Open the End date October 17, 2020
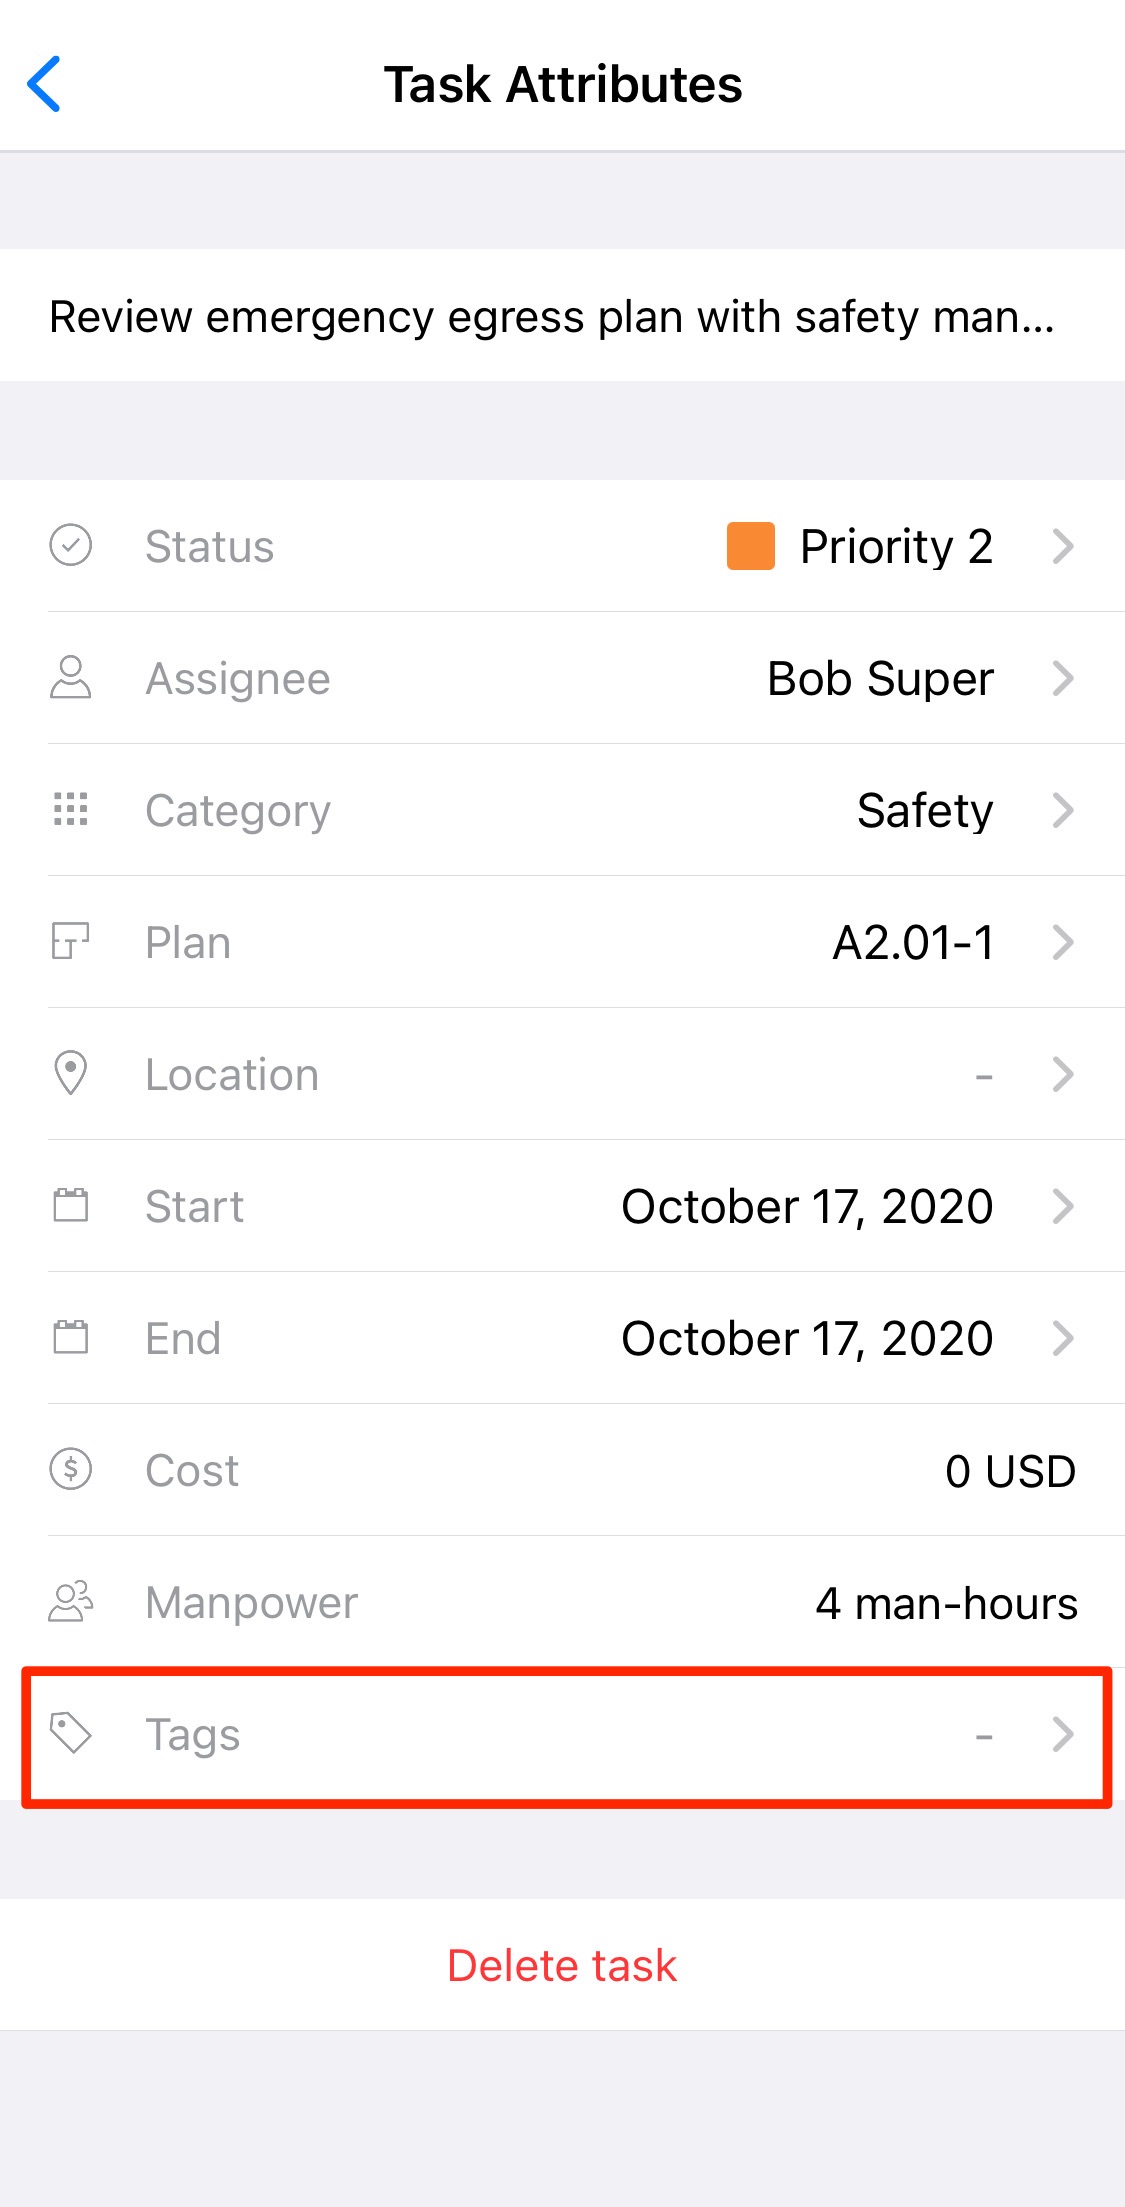Screen dimensions: 1125x2207 (x=807, y=1338)
